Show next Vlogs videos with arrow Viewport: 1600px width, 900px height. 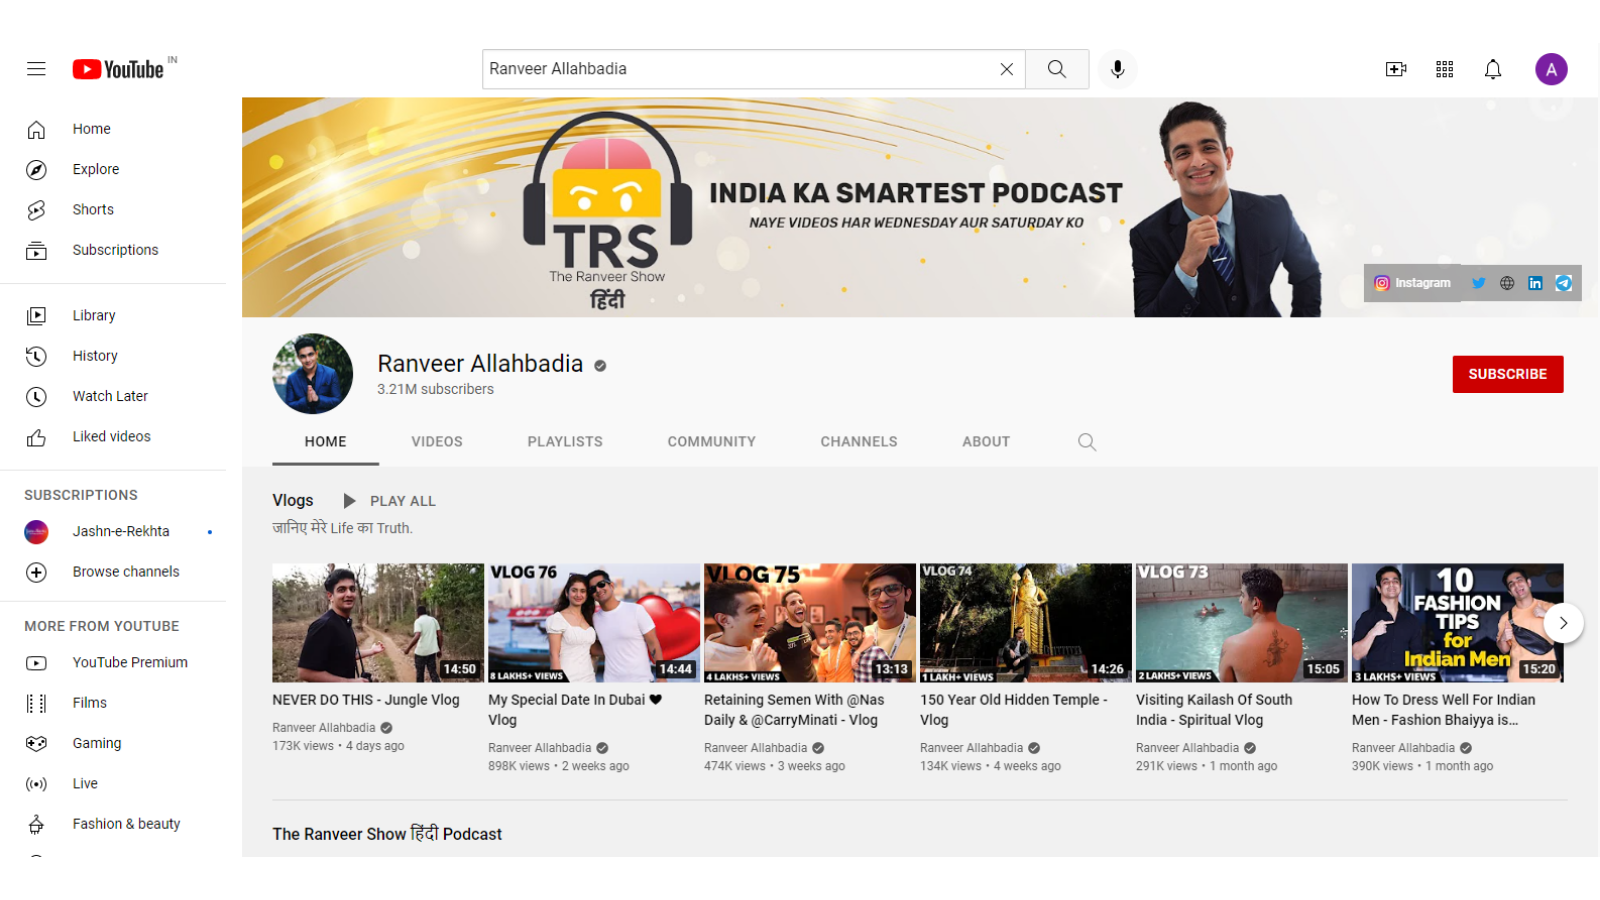click(1563, 623)
